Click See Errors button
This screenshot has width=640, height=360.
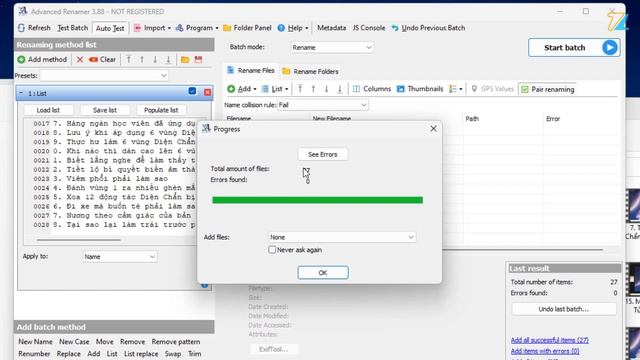click(x=322, y=154)
